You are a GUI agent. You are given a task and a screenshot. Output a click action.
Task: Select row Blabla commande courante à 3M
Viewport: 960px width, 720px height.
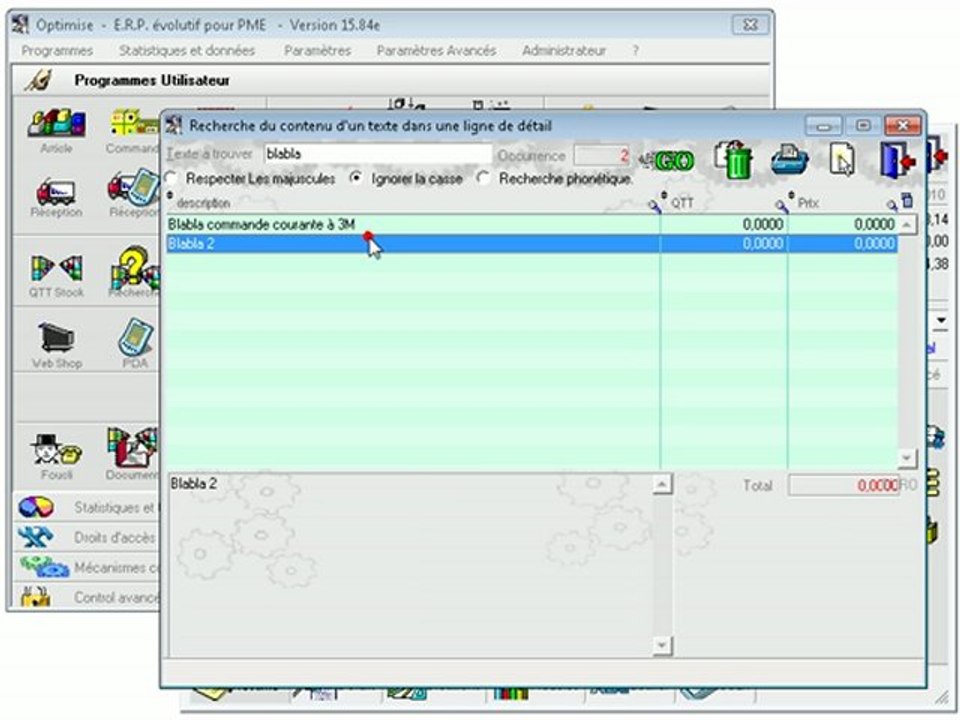533,225
